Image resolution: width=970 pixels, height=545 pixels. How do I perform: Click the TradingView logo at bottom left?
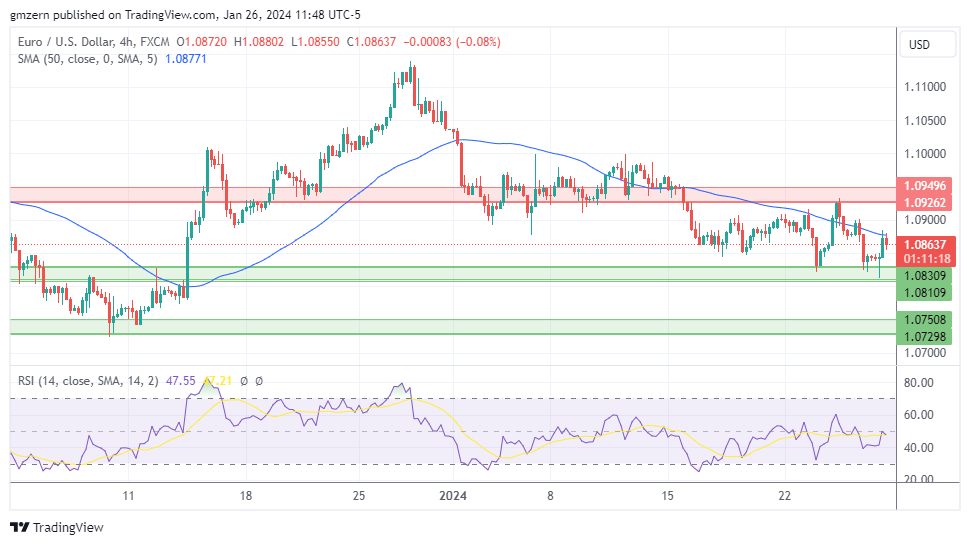(x=57, y=528)
